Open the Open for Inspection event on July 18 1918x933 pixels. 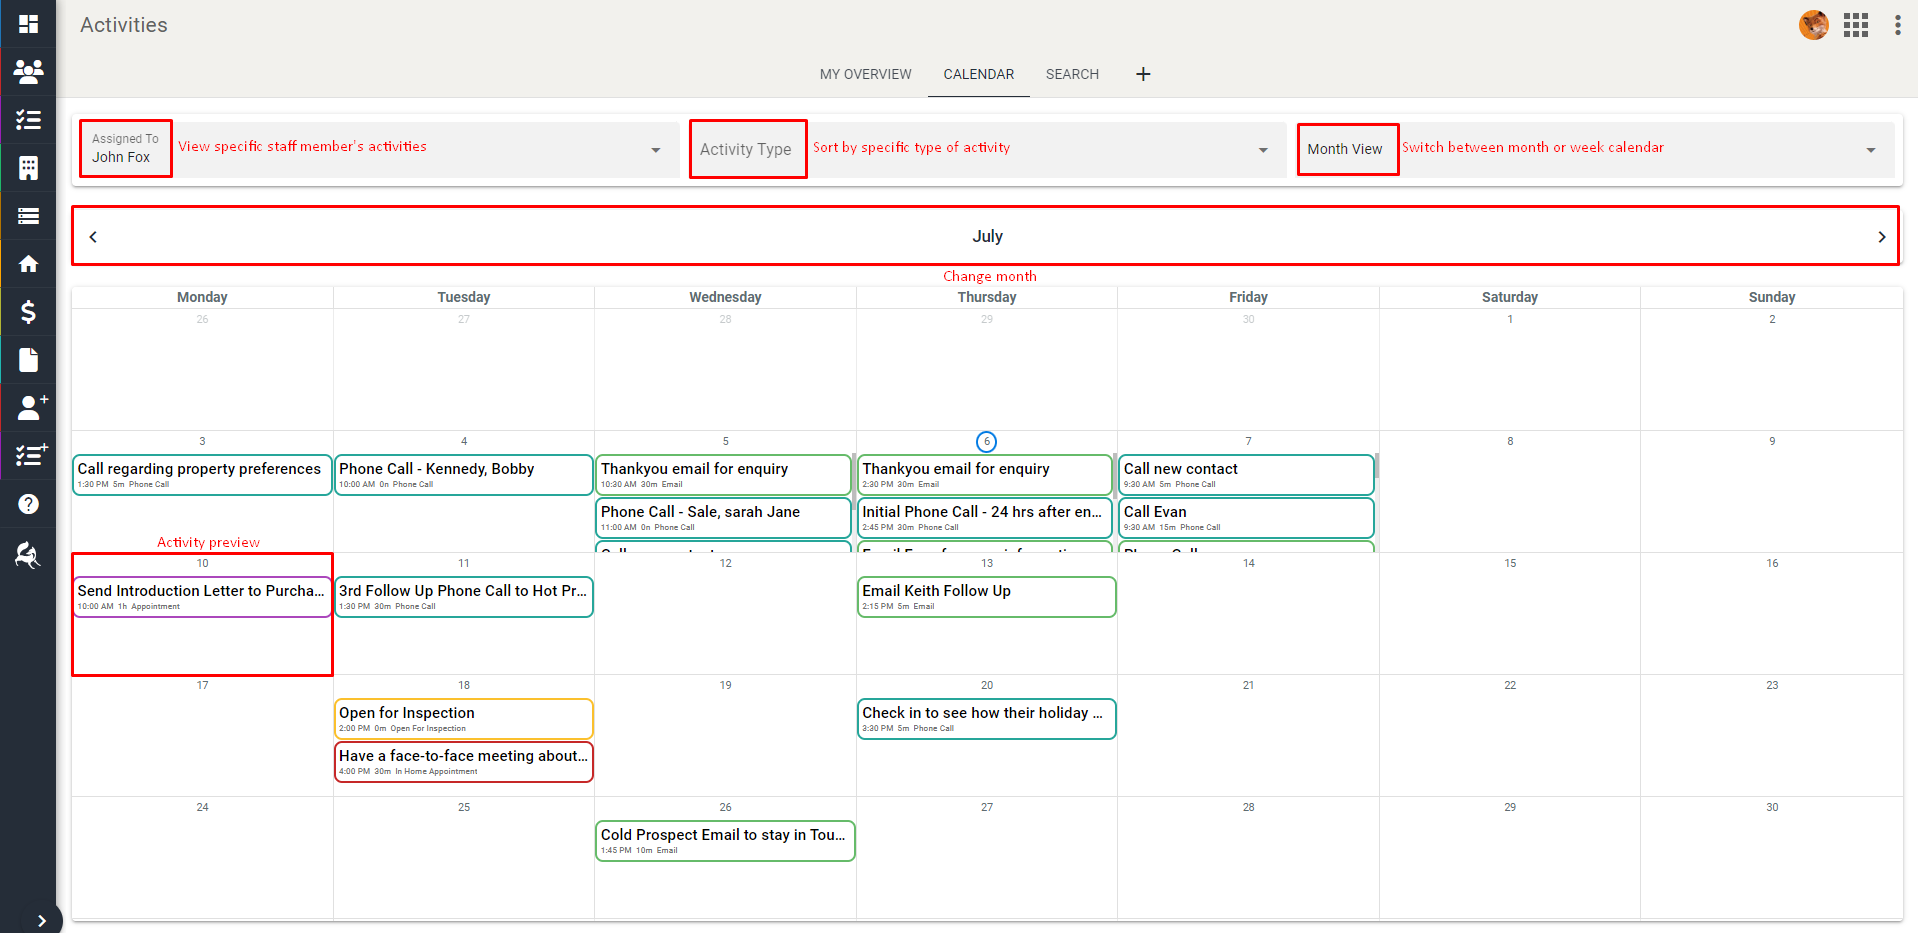click(463, 718)
